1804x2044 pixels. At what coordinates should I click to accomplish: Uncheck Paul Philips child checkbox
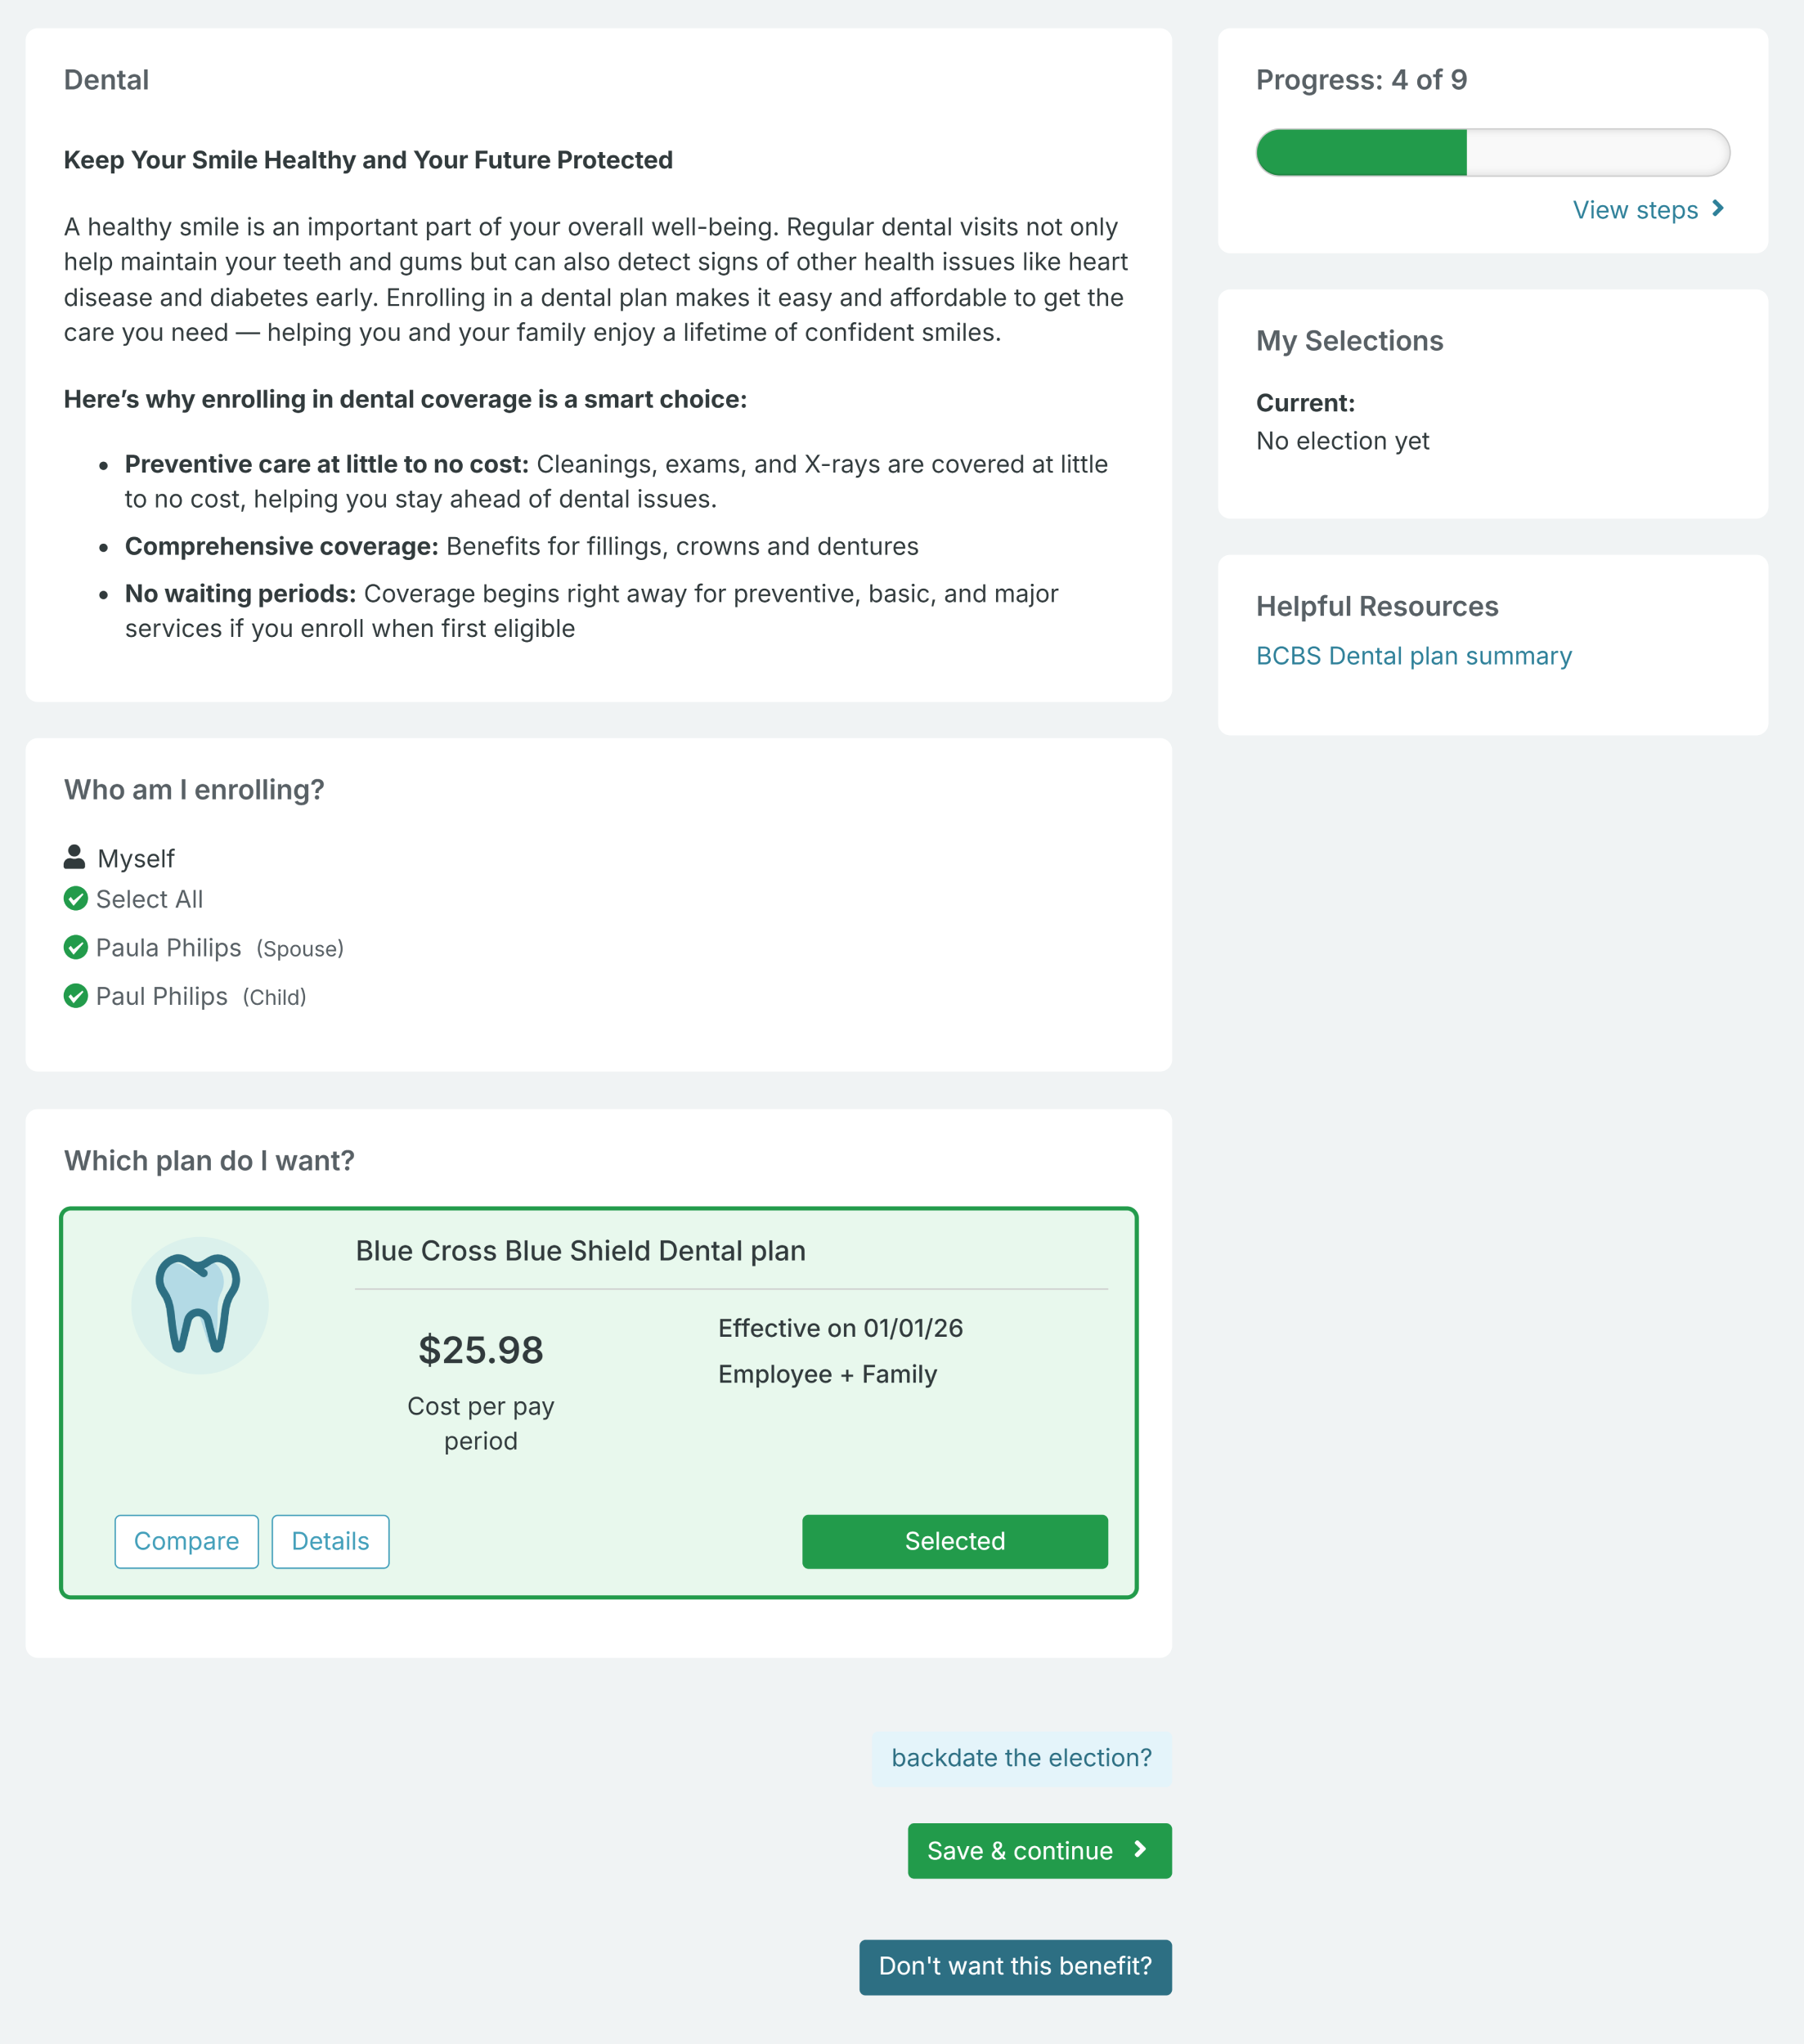[x=76, y=996]
